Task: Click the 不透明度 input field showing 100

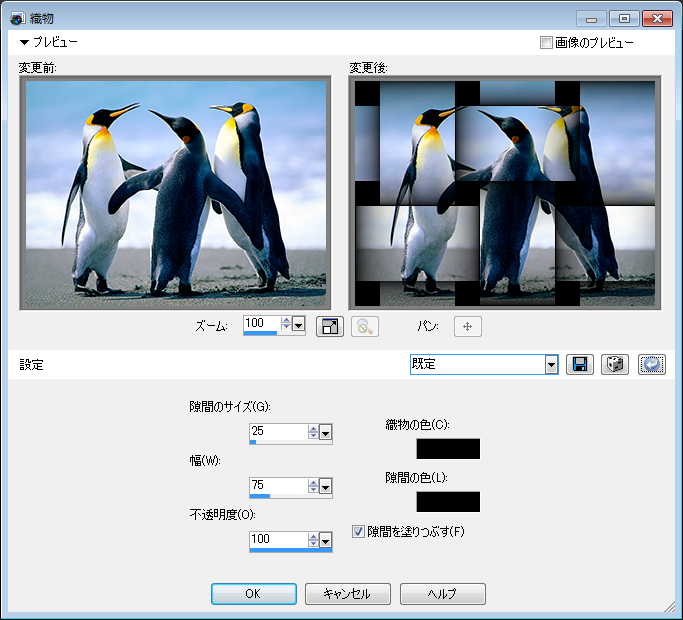Action: 279,539
